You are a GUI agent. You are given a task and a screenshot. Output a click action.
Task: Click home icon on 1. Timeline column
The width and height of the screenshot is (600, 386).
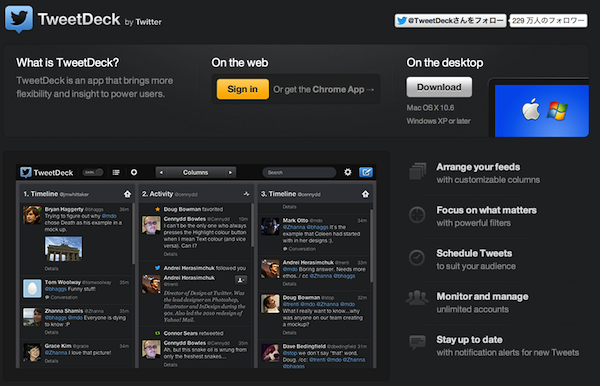(127, 194)
